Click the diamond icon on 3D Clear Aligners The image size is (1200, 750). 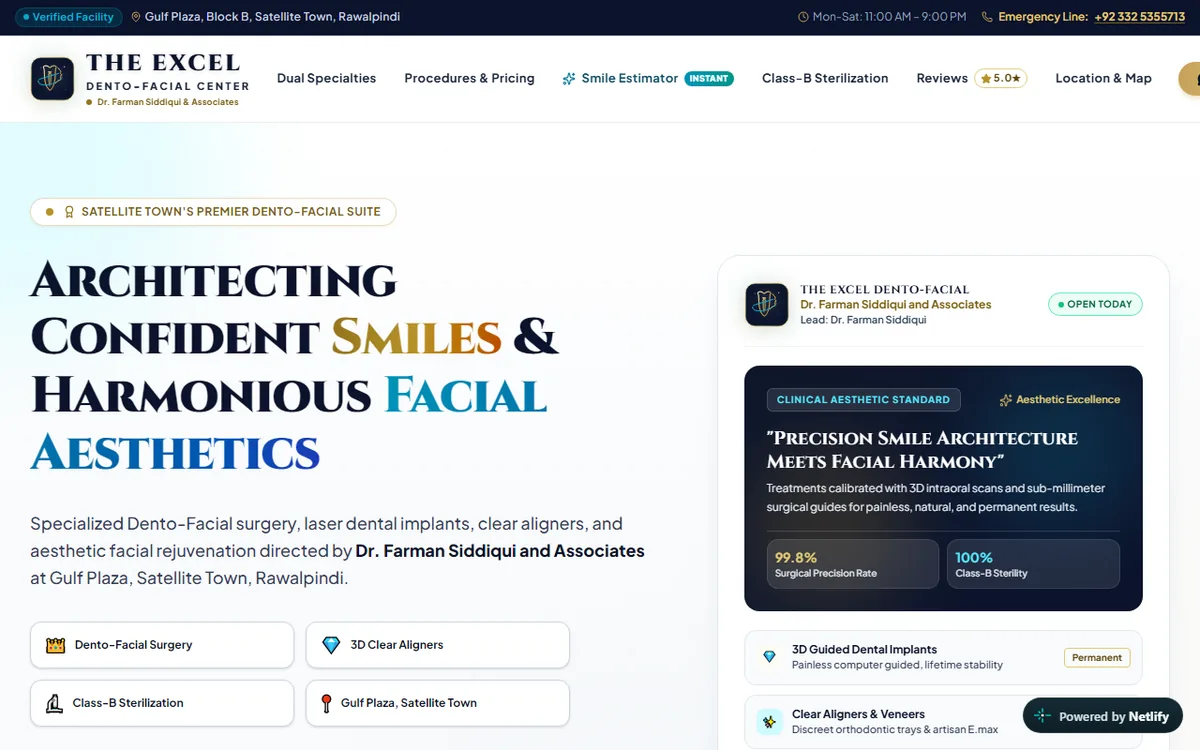331,645
